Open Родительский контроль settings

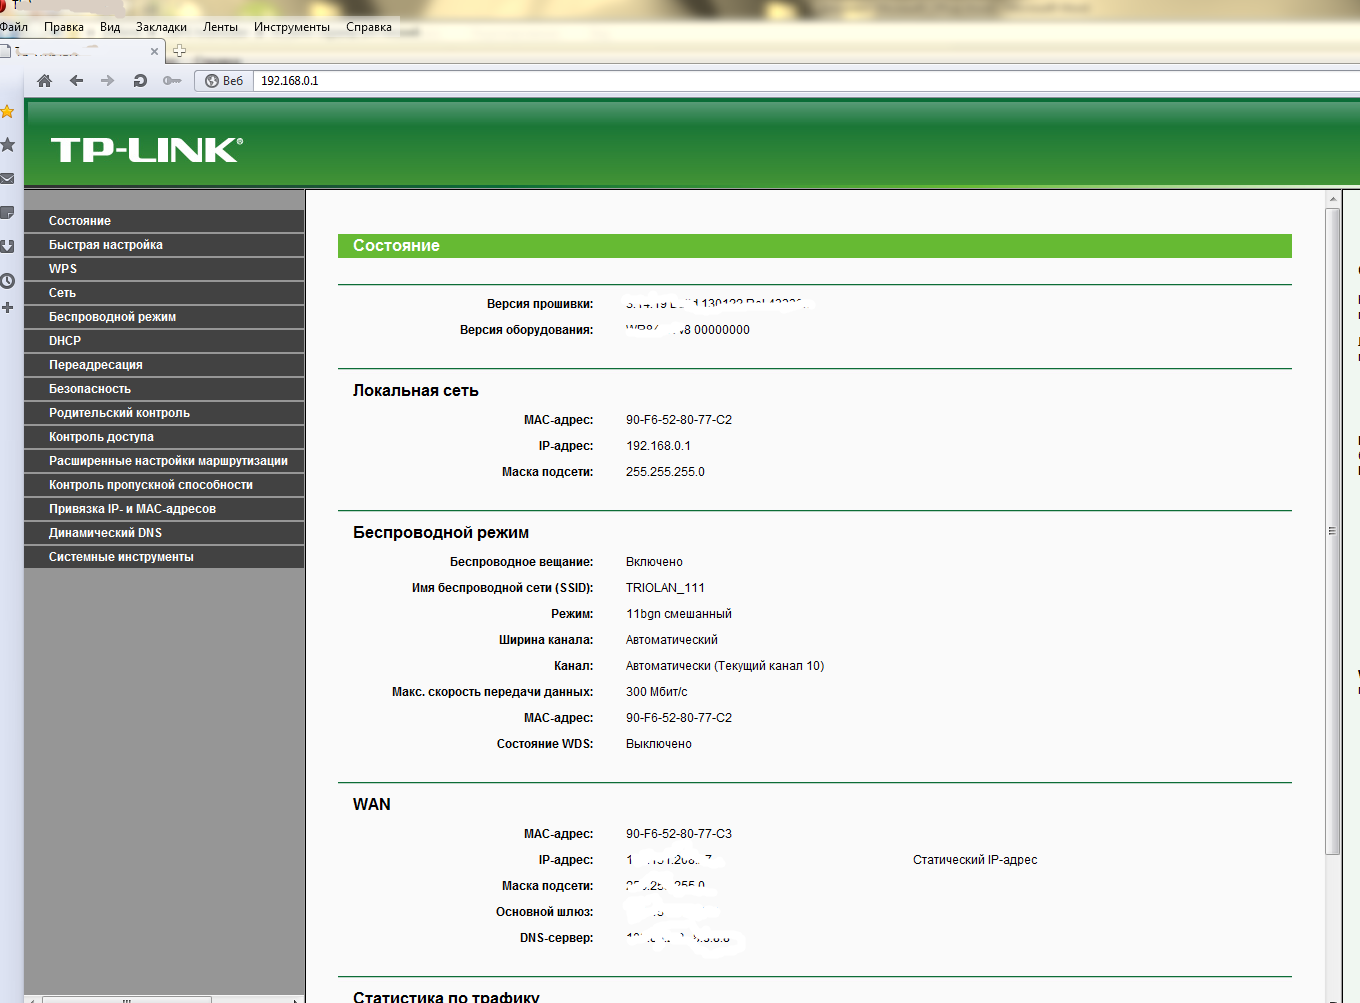119,412
